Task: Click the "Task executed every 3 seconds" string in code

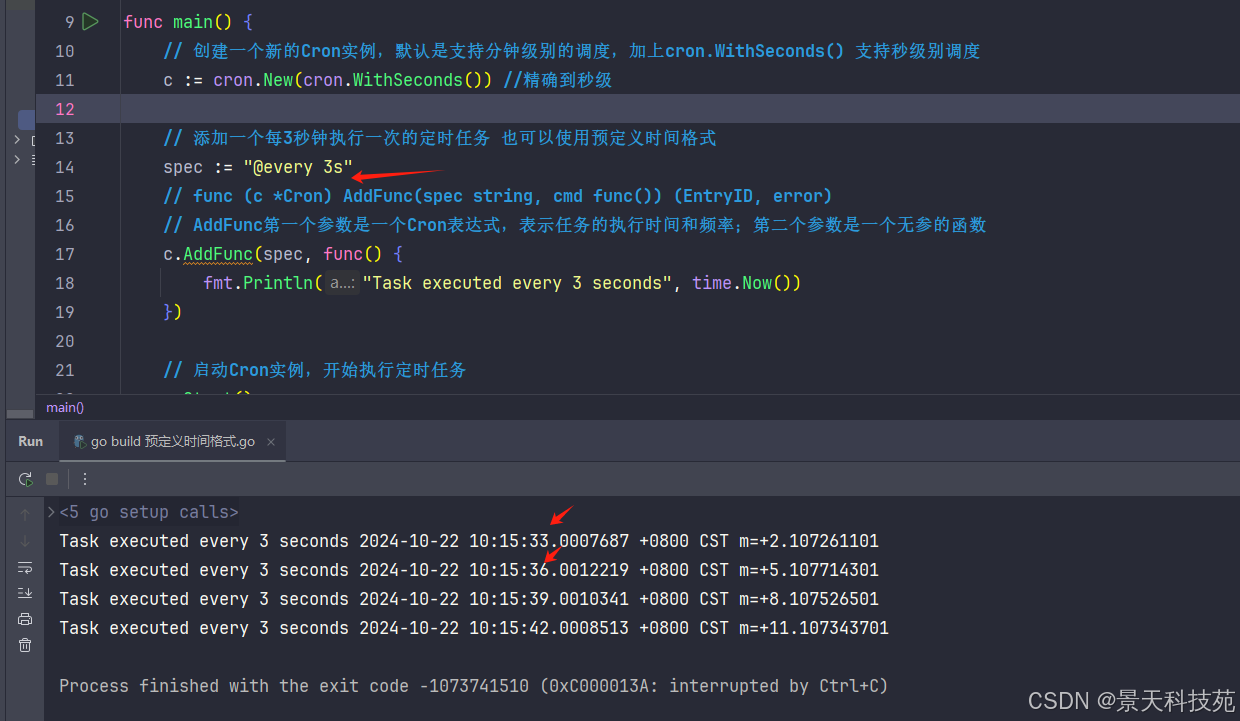Action: click(x=517, y=283)
